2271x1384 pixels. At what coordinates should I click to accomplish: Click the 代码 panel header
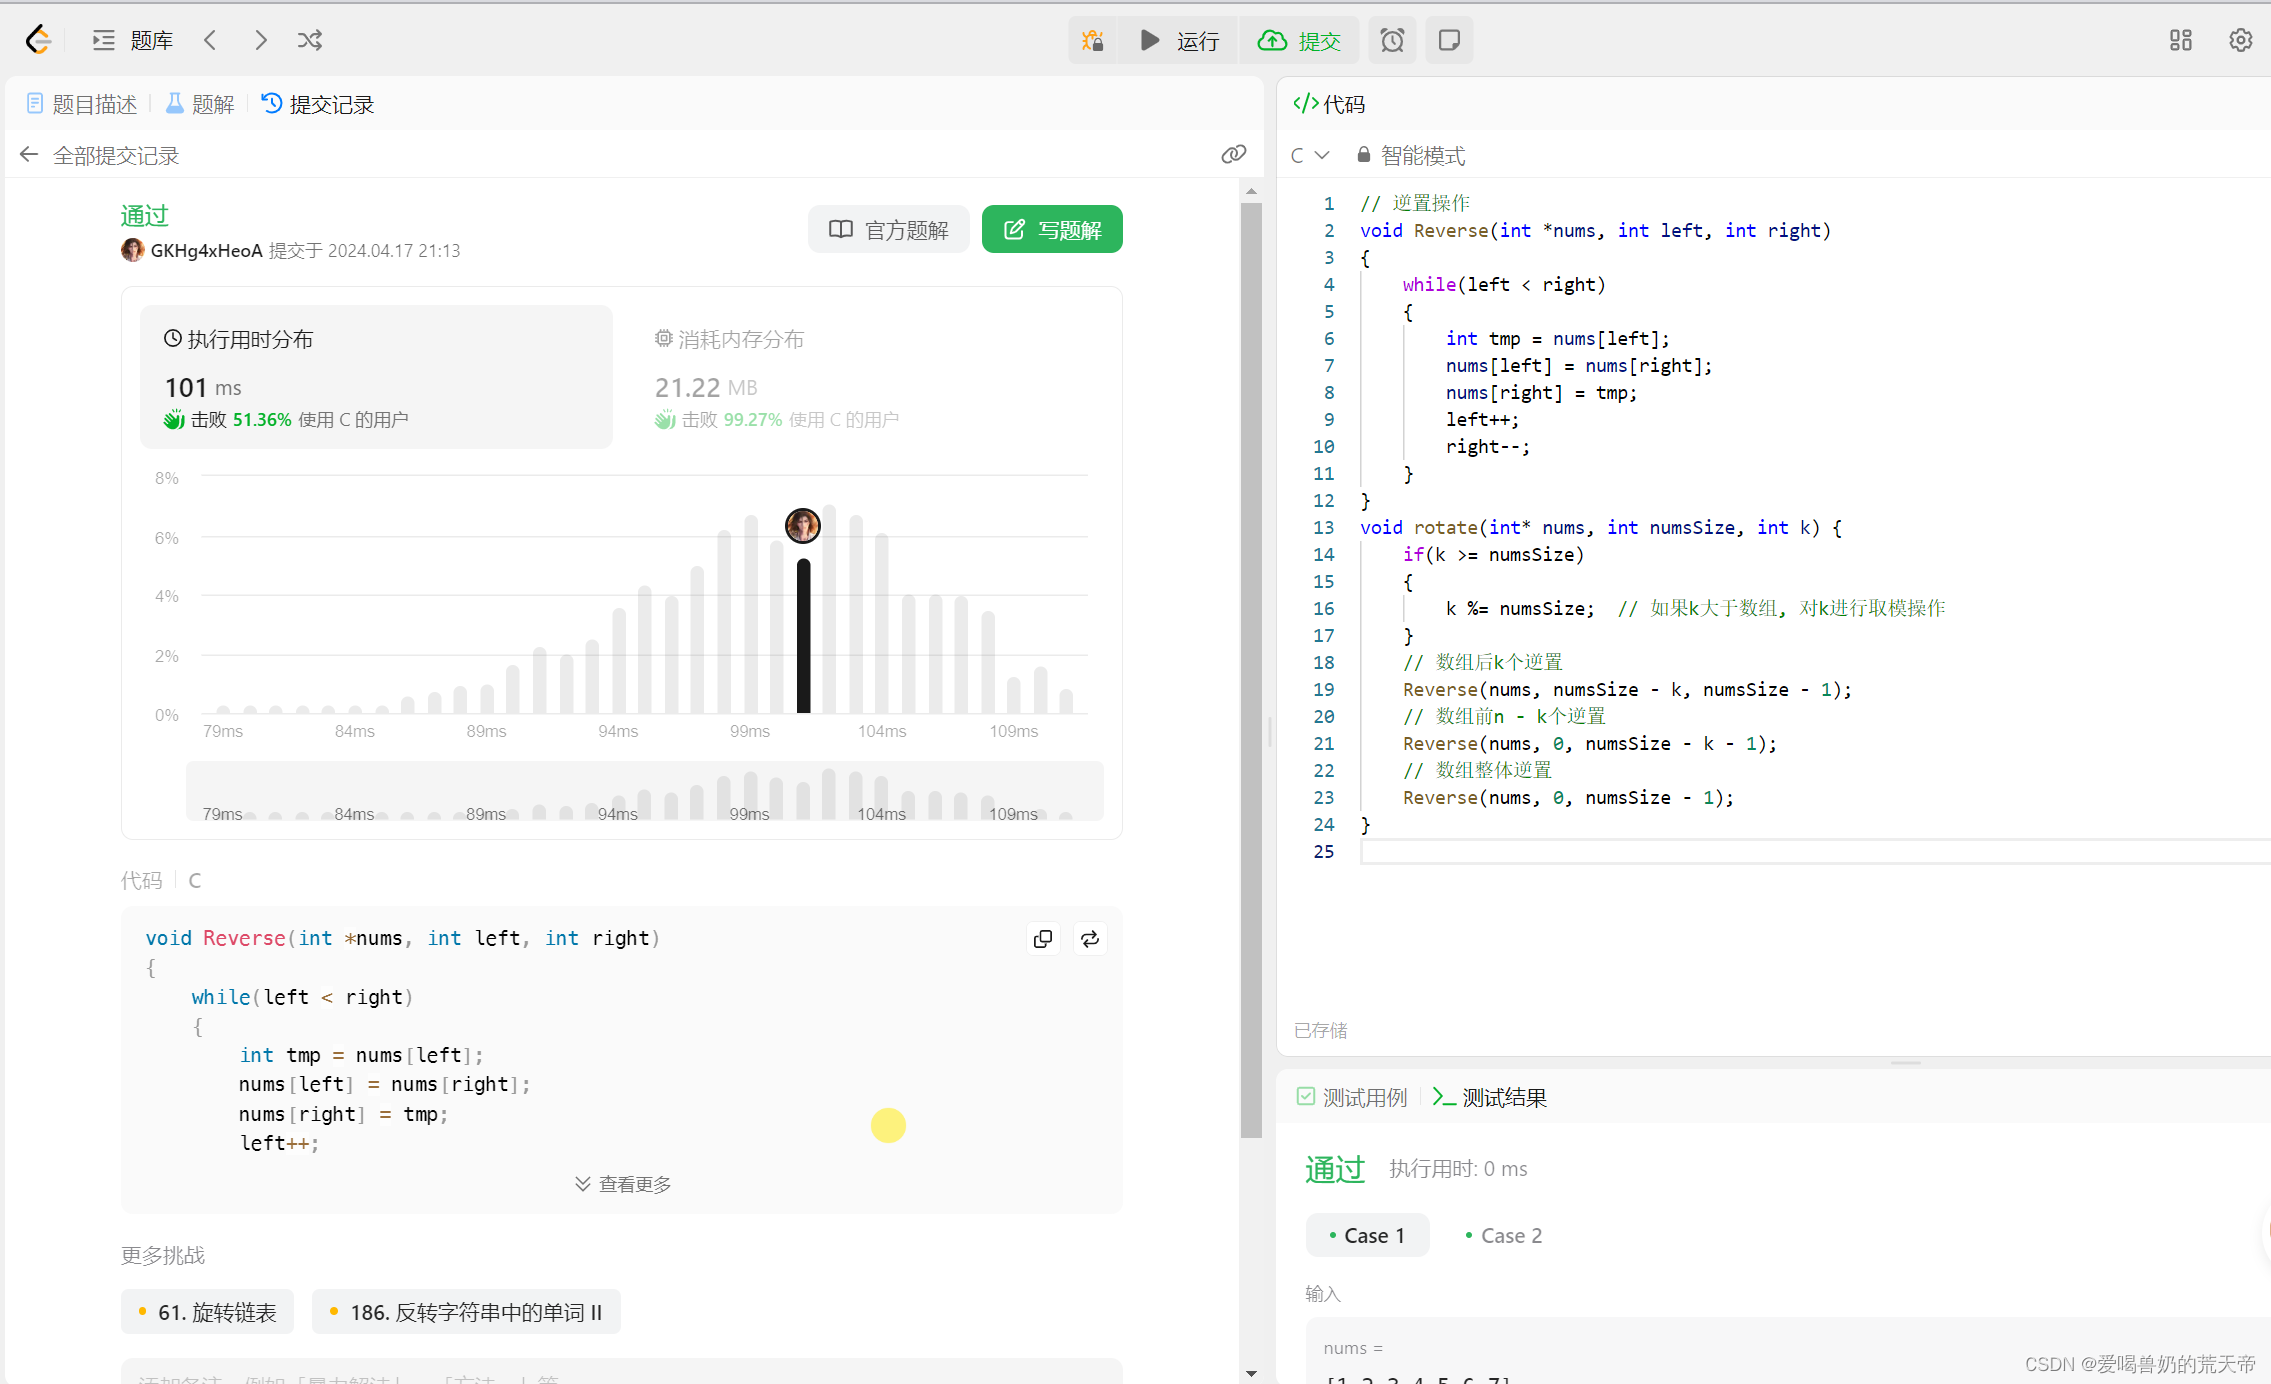(1329, 104)
